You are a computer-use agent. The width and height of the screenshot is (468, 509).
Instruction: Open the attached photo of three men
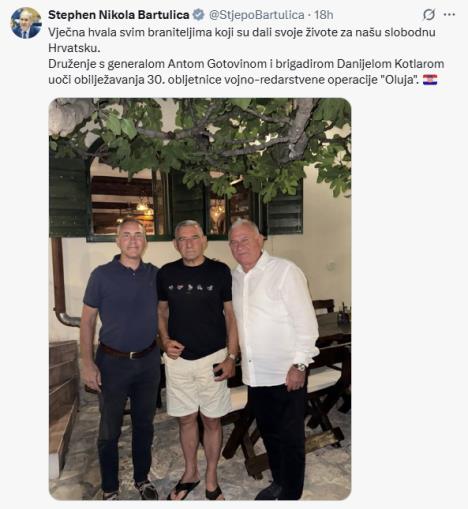click(200, 299)
